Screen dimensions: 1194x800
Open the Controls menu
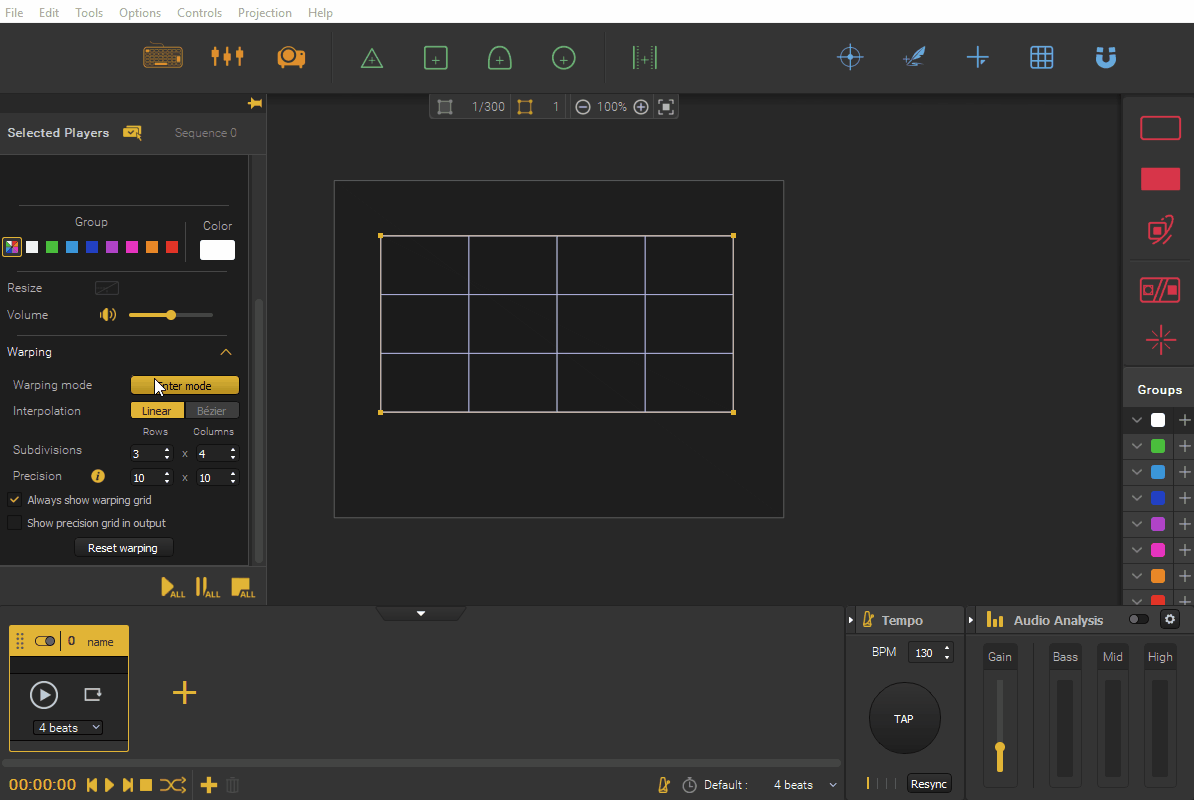[199, 12]
